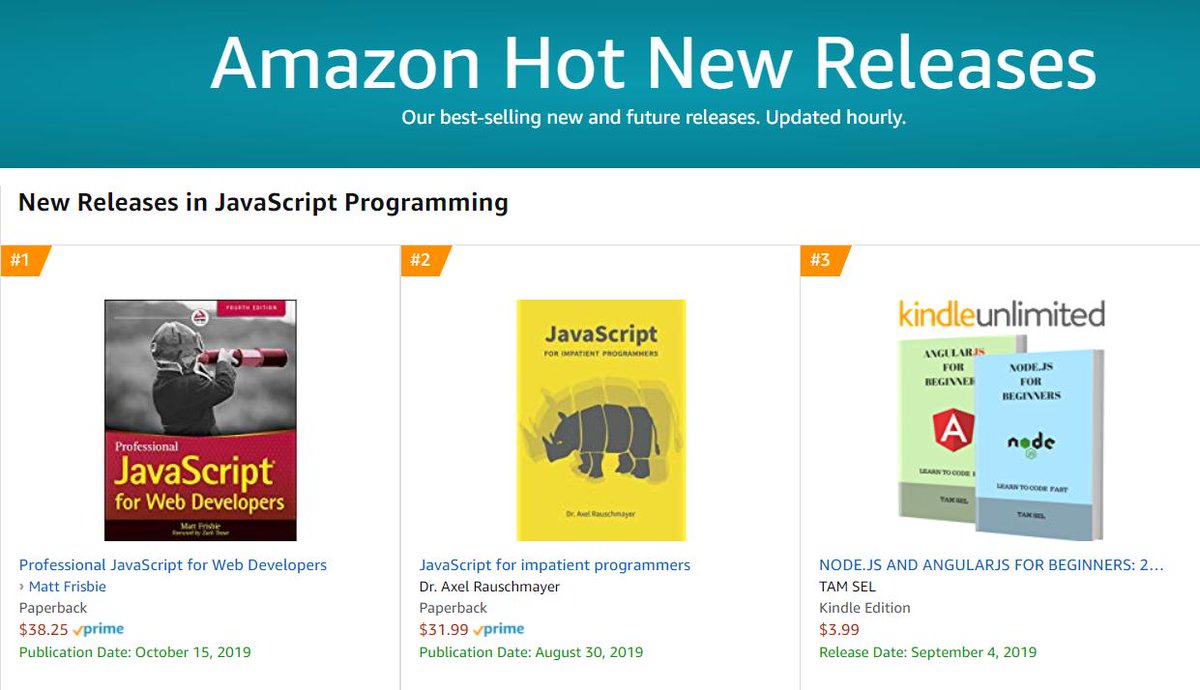Viewport: 1200px width, 690px height.
Task: Open the NODE.JS AND ANGULARJS FOR BEGINNERS link
Action: (991, 565)
